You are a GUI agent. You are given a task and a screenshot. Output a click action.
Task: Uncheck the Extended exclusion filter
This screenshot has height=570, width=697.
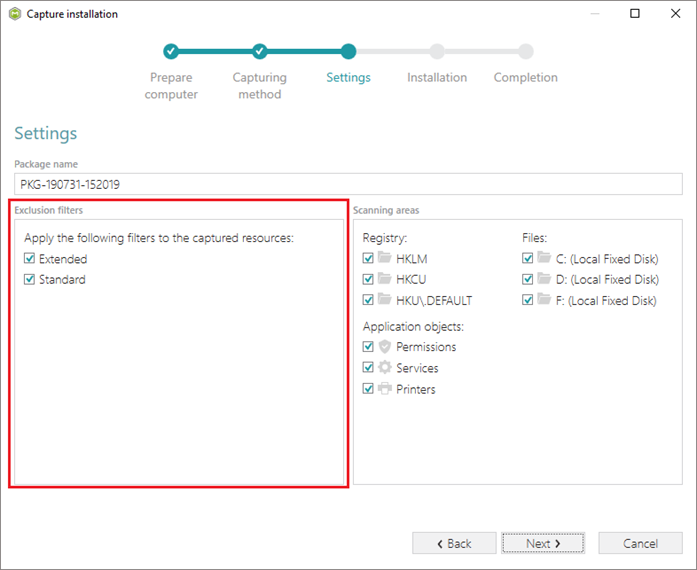pos(29,258)
